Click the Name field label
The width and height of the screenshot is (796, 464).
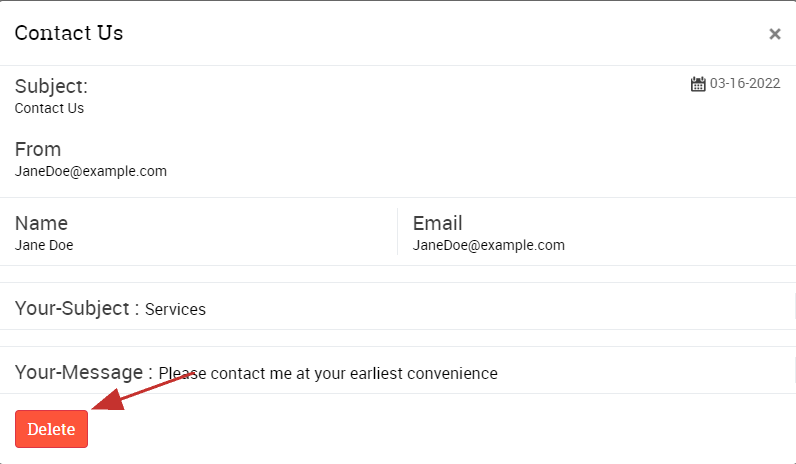tap(41, 223)
